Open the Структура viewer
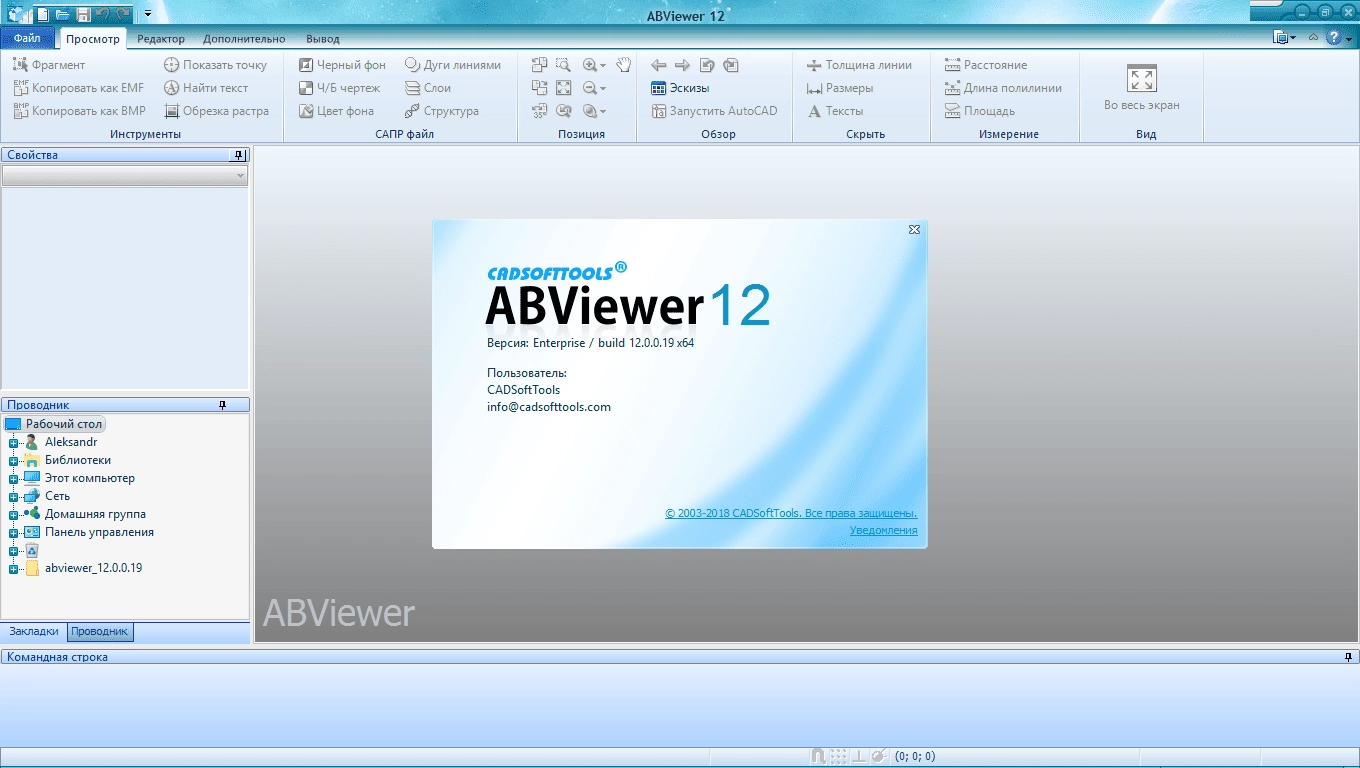The image size is (1360, 768). [x=442, y=111]
